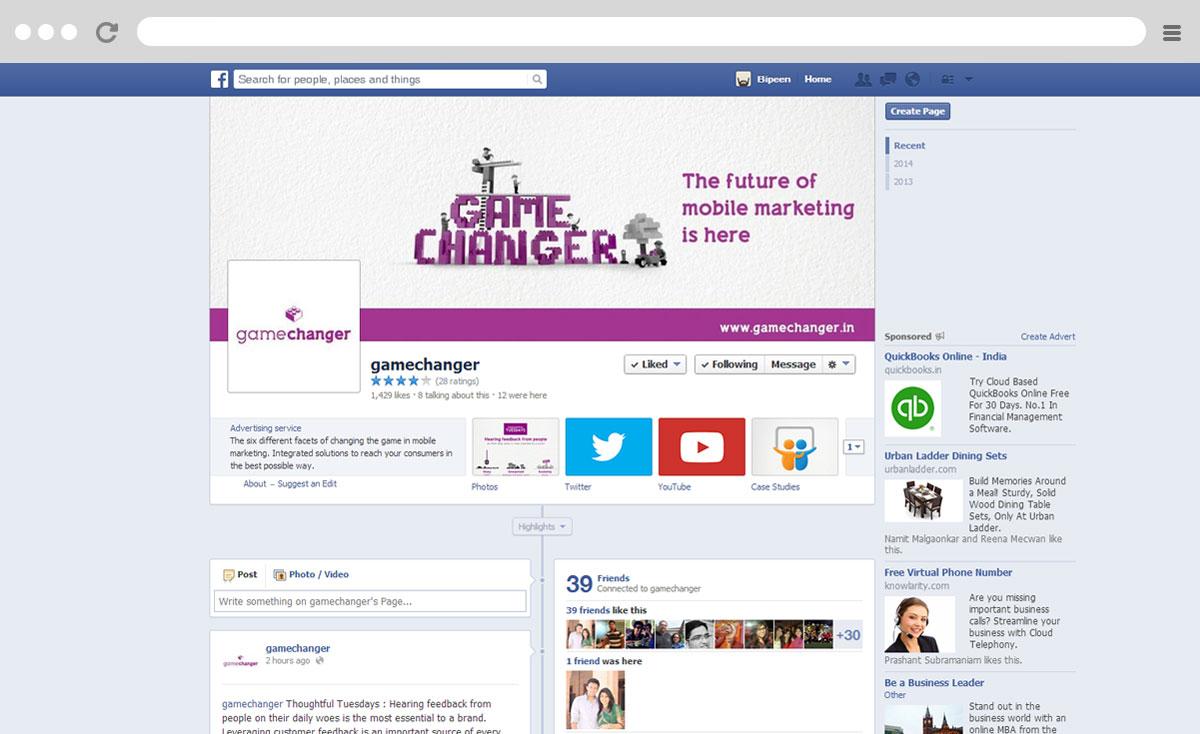
Task: Open the Twitter app tile
Action: (608, 446)
